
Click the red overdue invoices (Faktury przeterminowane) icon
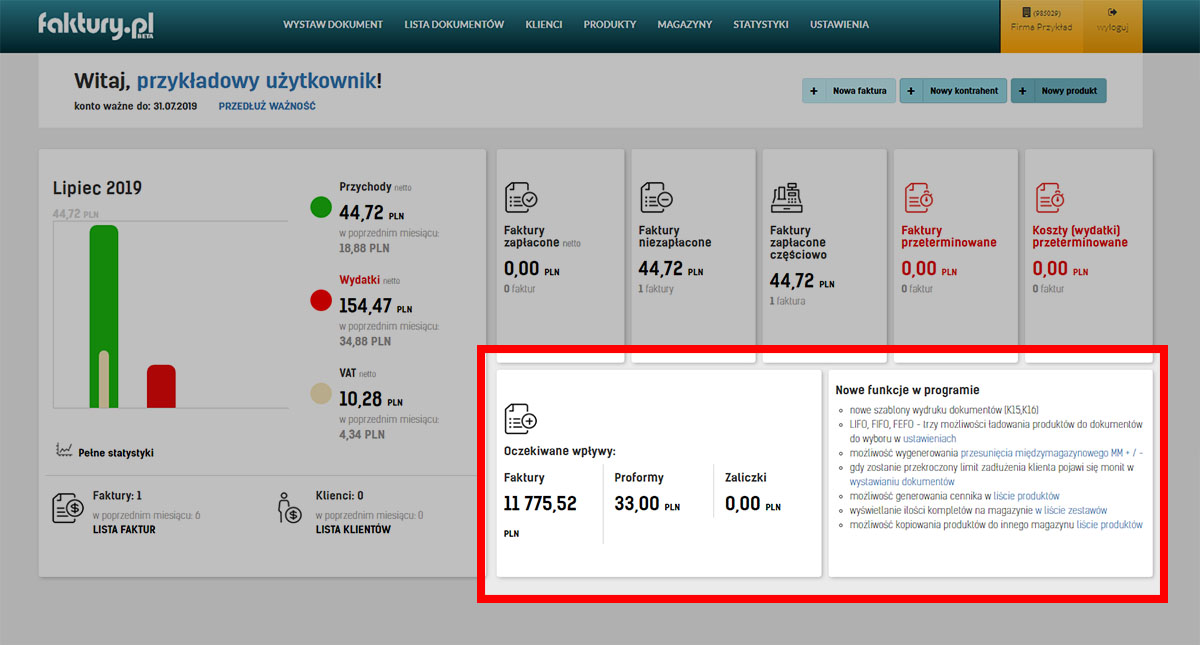(x=918, y=197)
